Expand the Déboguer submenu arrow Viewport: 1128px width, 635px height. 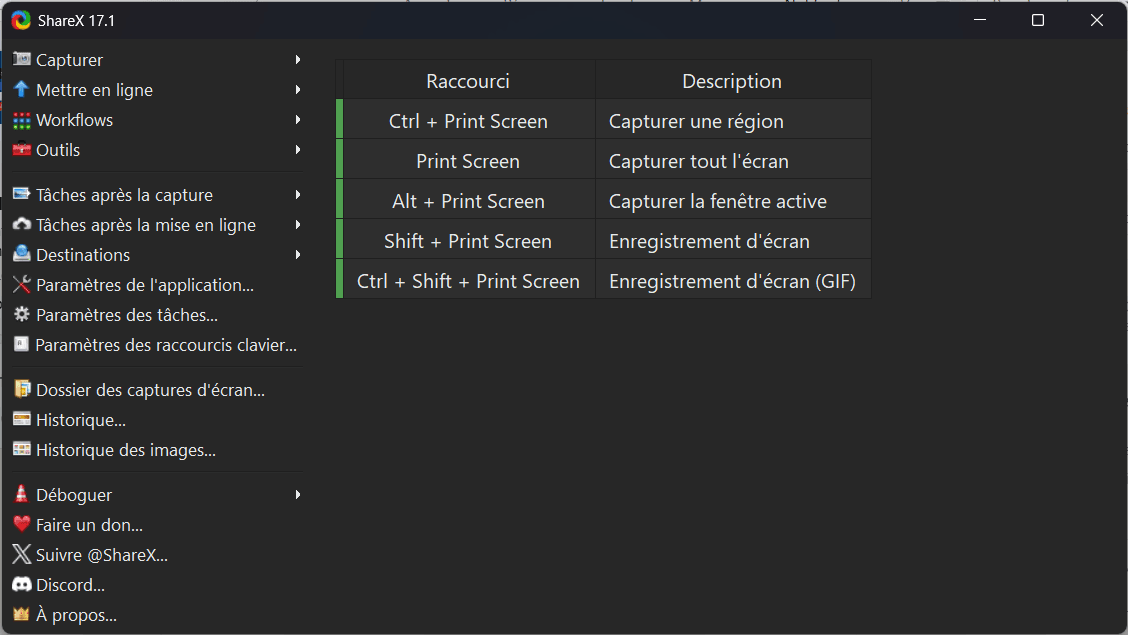(298, 495)
